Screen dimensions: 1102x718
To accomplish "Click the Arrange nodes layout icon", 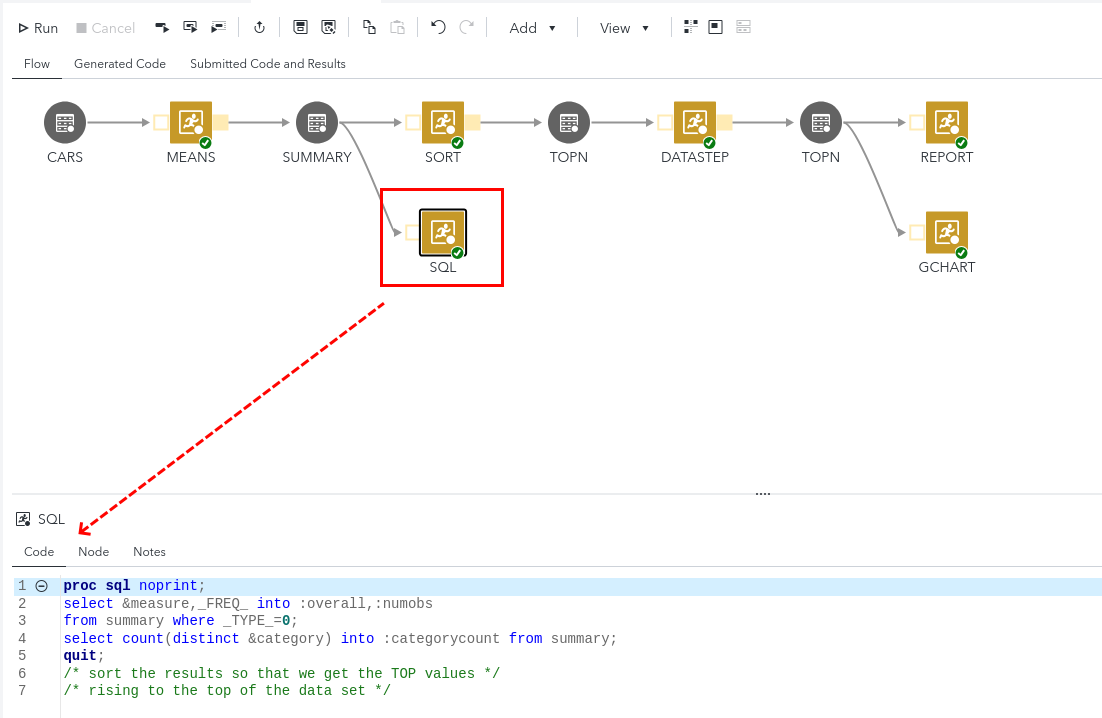I will tap(690, 28).
